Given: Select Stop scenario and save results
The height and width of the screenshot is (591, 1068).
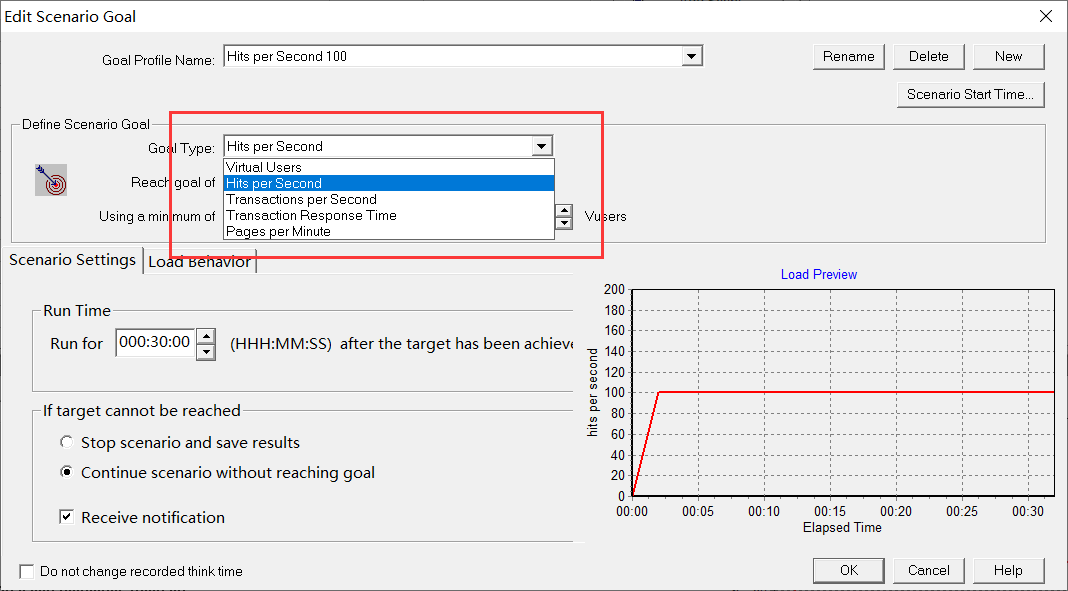Looking at the screenshot, I should [x=67, y=442].
